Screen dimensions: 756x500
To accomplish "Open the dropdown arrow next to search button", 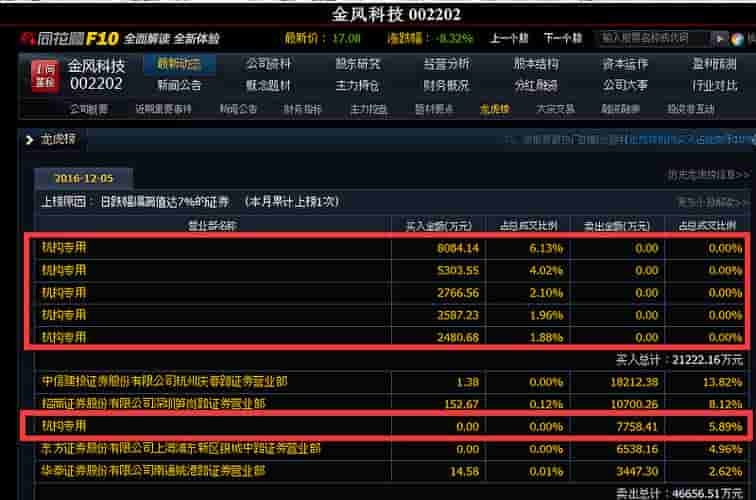I will tap(737, 39).
